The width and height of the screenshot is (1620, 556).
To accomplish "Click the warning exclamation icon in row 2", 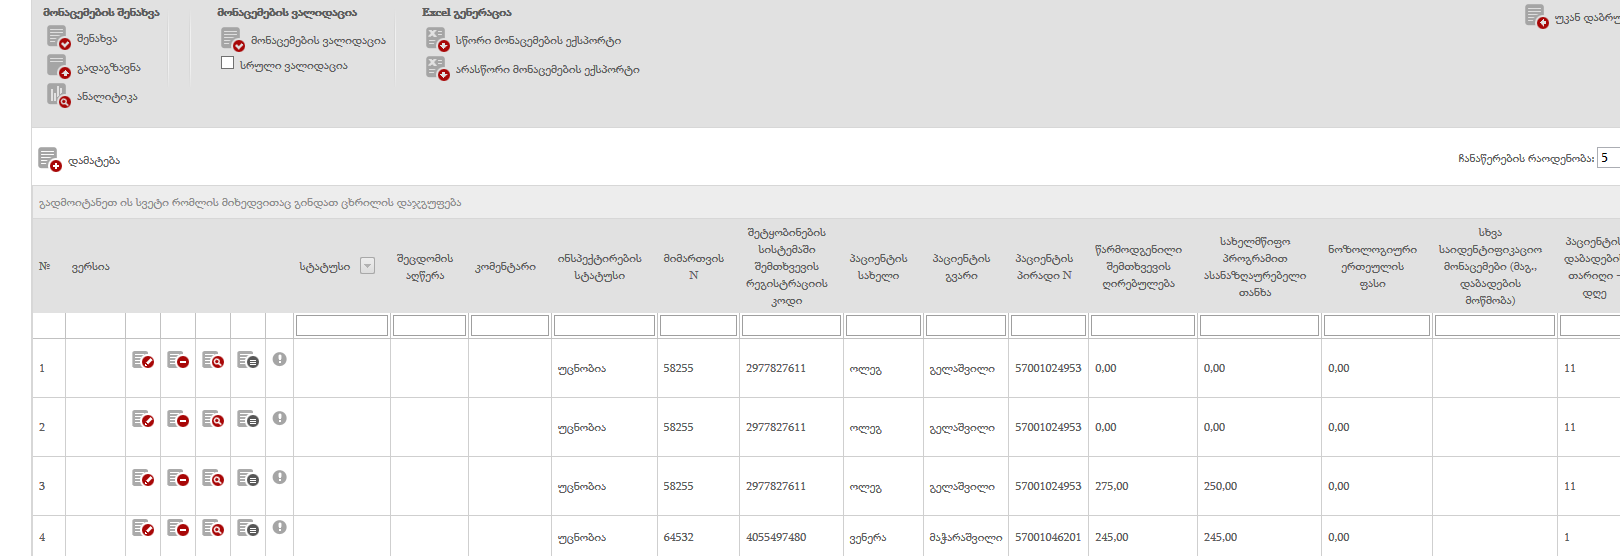I will pyautogui.click(x=279, y=418).
